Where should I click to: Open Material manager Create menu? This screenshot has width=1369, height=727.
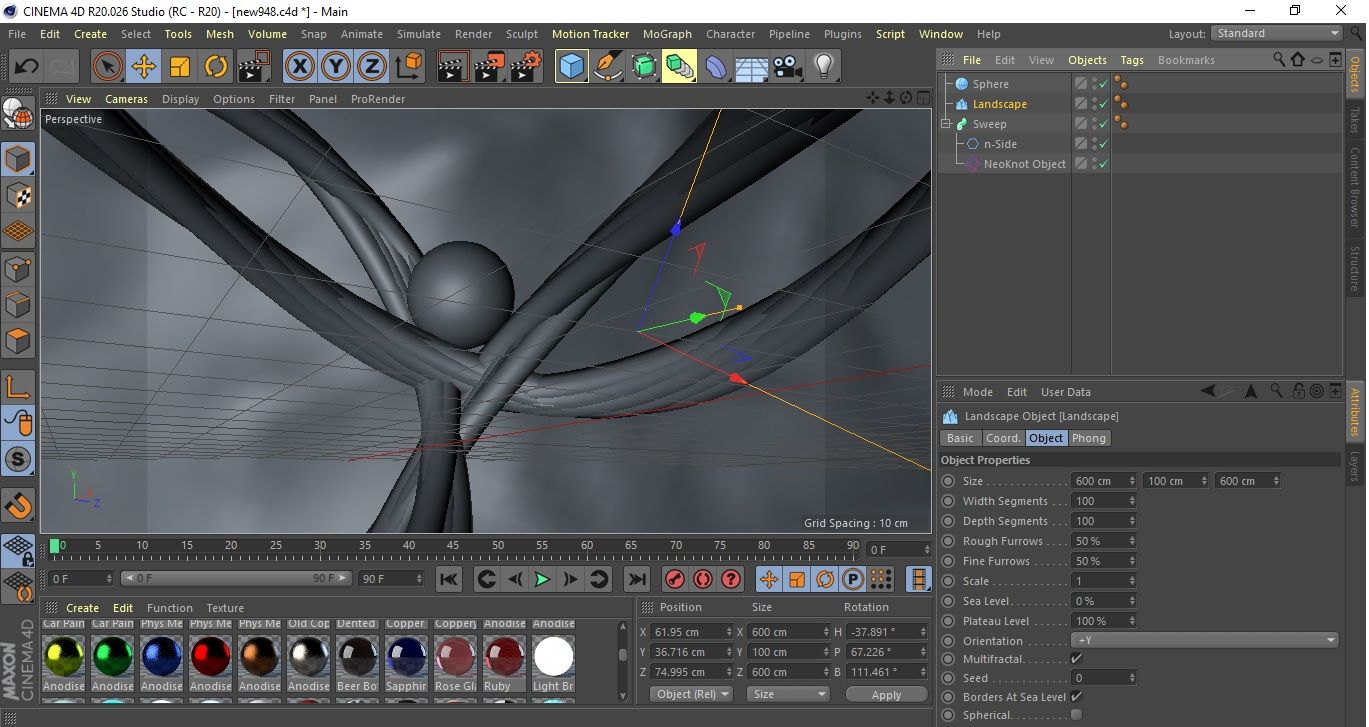82,608
